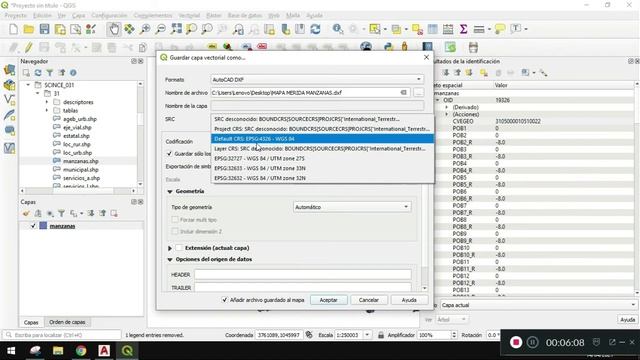
Task: Check the 'Incluir dimensión Z' option
Action: pos(175,231)
